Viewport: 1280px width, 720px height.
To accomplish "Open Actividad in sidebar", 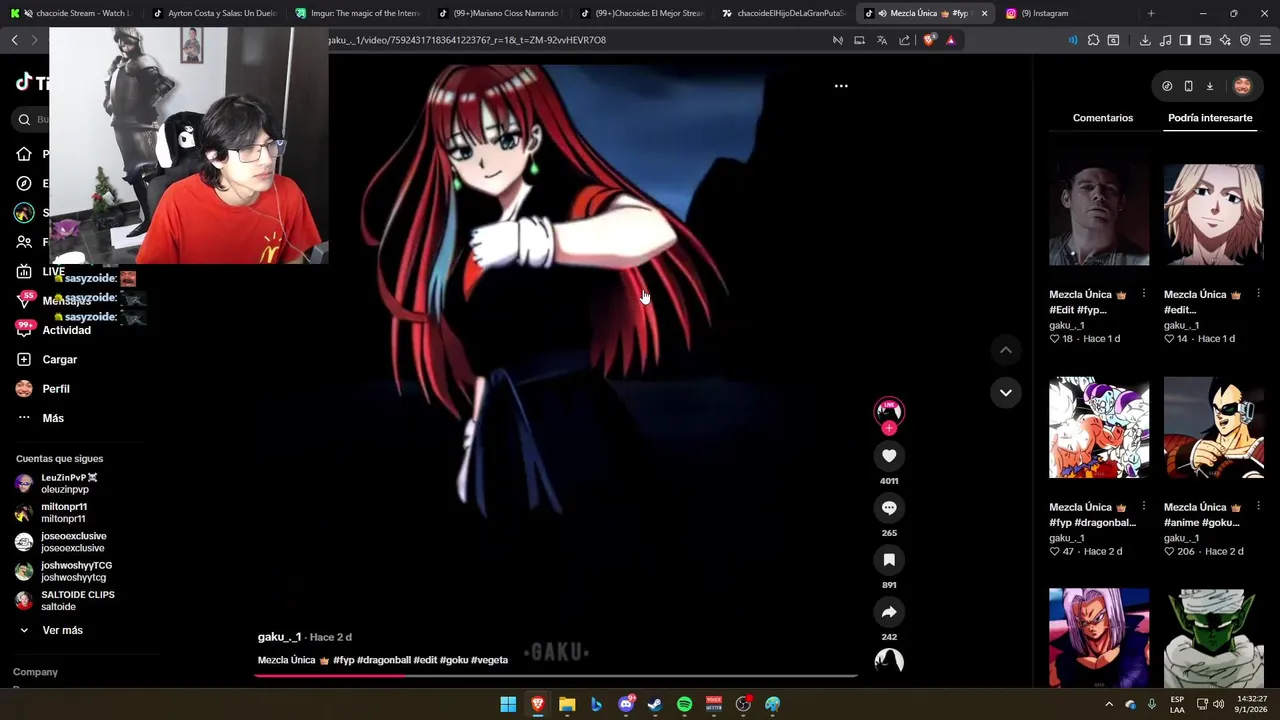I will (x=55, y=330).
